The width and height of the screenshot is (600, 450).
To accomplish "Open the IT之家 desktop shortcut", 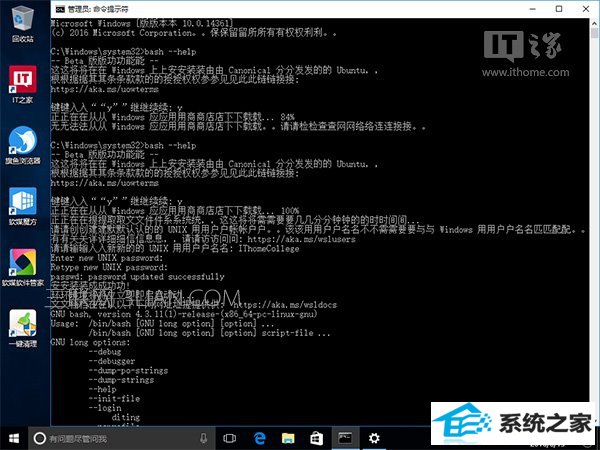I will pyautogui.click(x=23, y=84).
